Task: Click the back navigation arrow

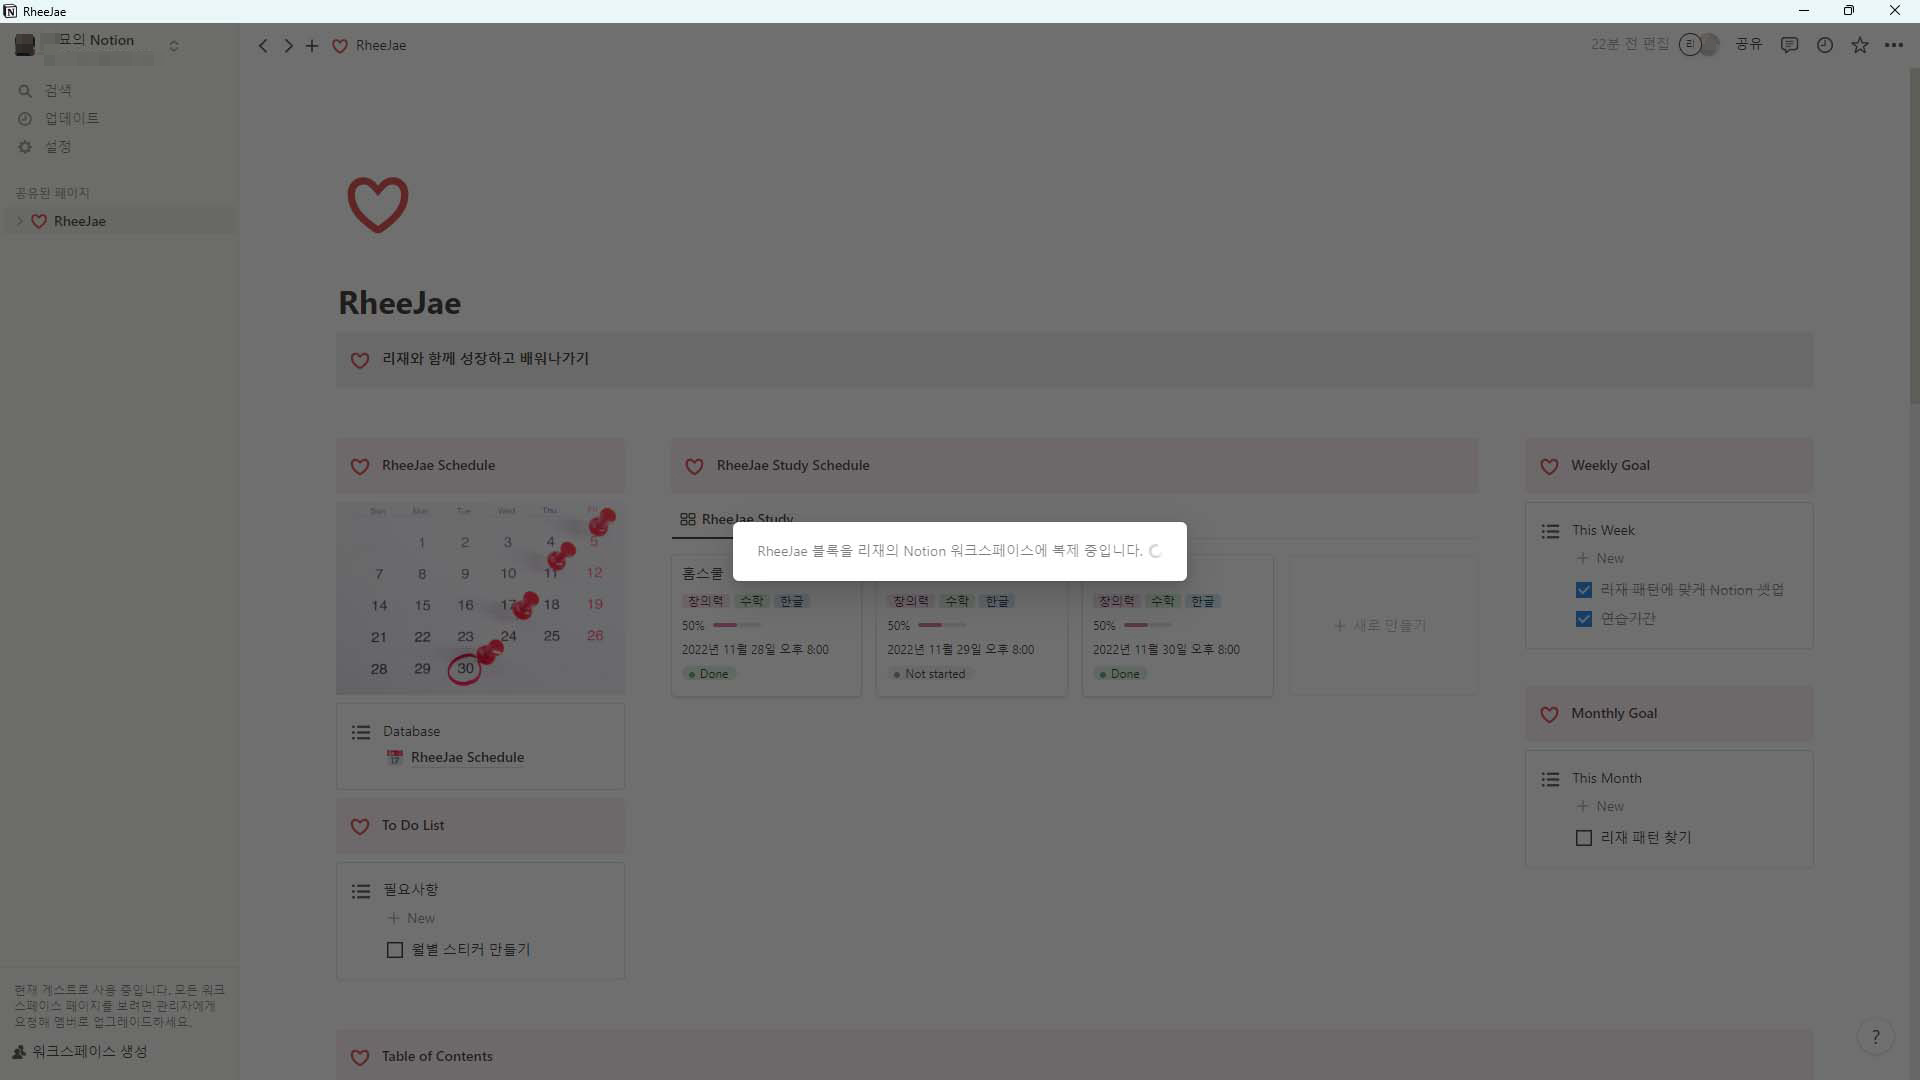Action: [263, 46]
